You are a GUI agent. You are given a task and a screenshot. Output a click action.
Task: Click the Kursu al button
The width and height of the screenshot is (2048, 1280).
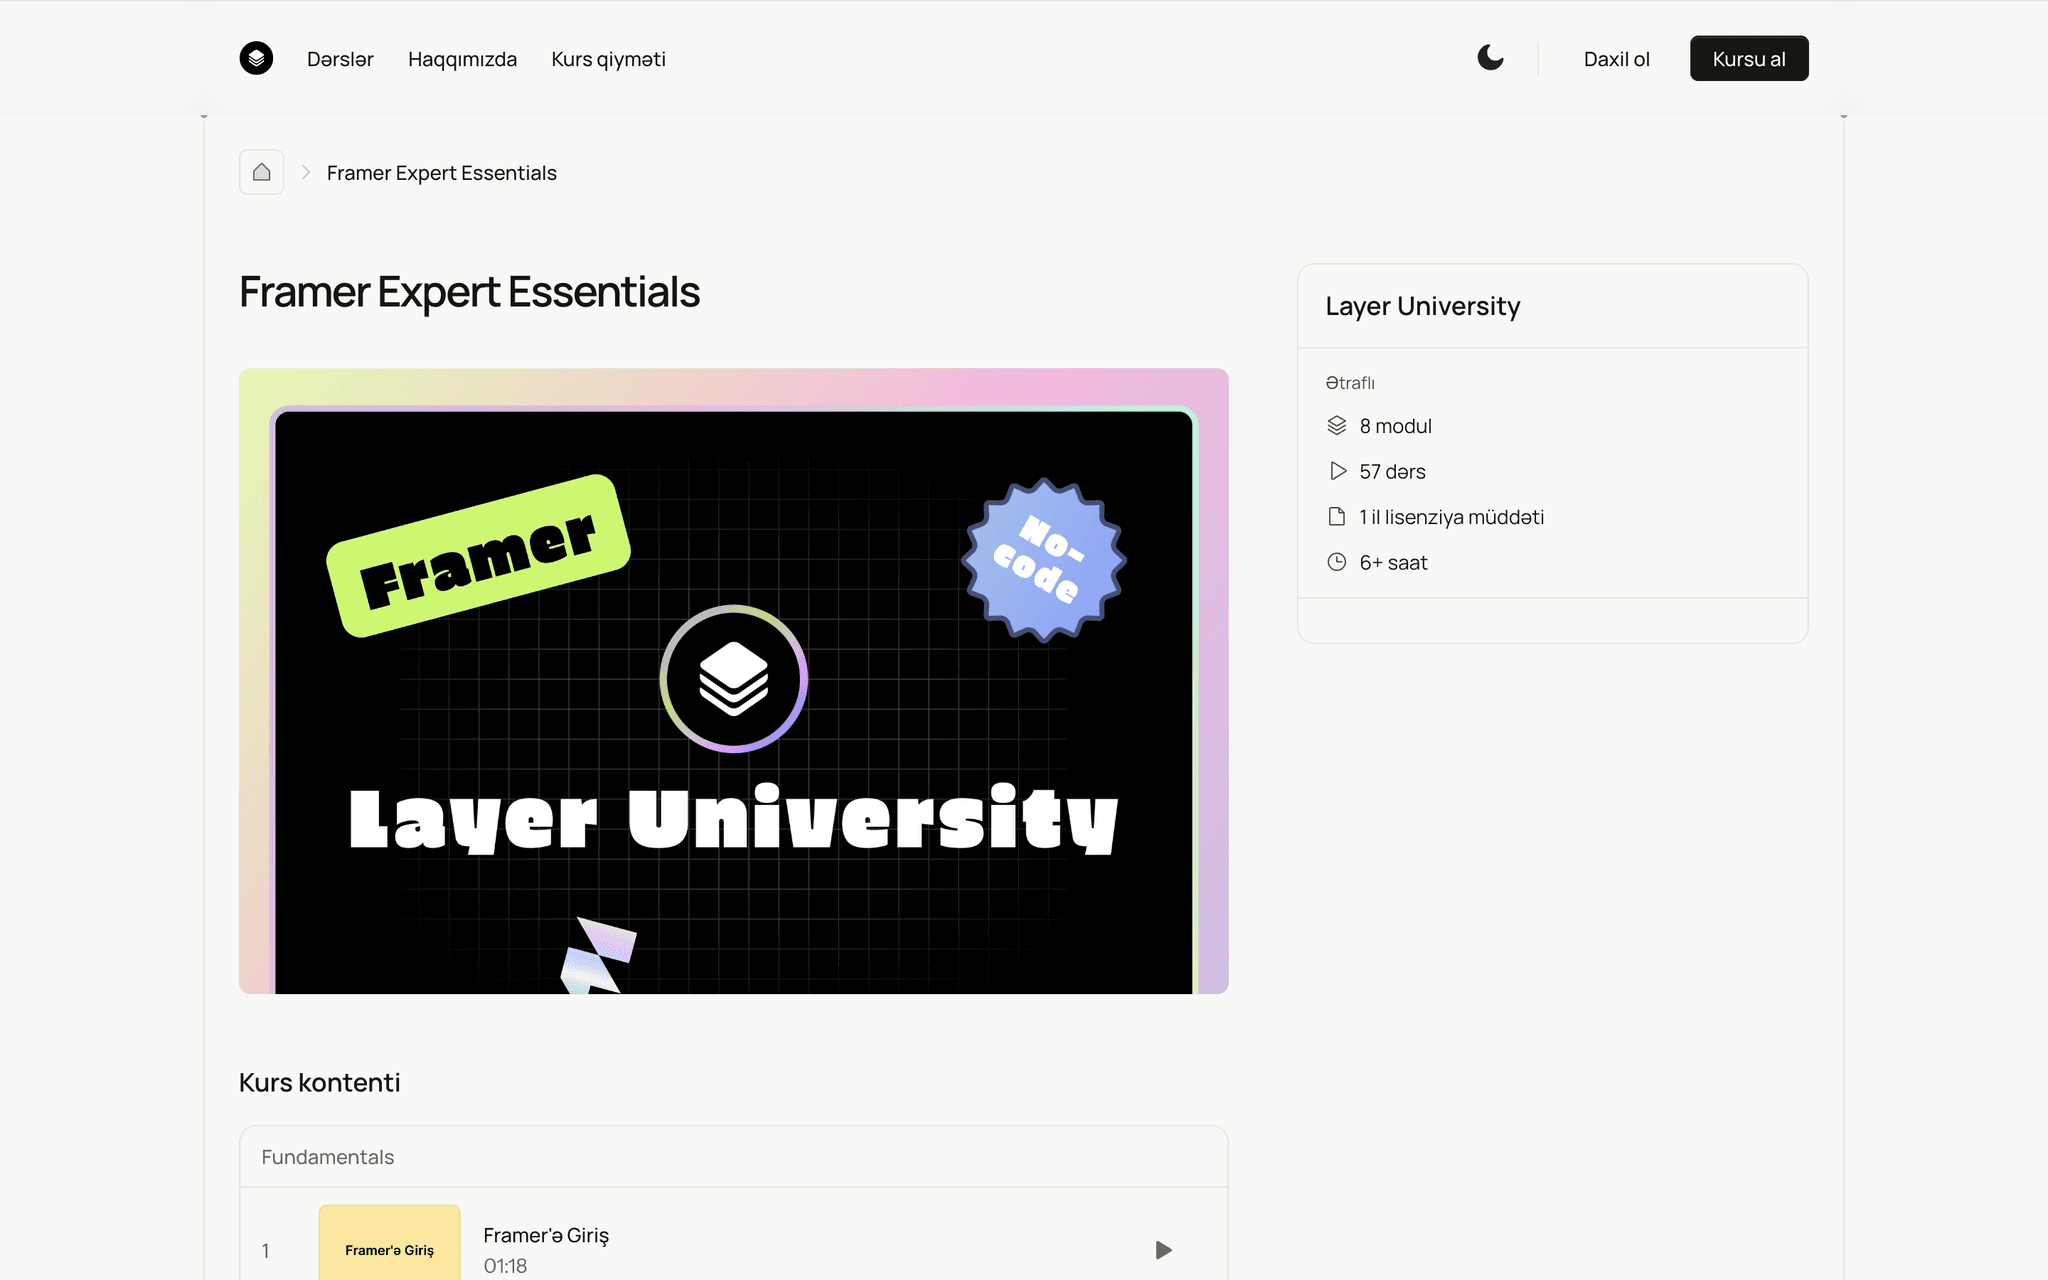point(1749,58)
